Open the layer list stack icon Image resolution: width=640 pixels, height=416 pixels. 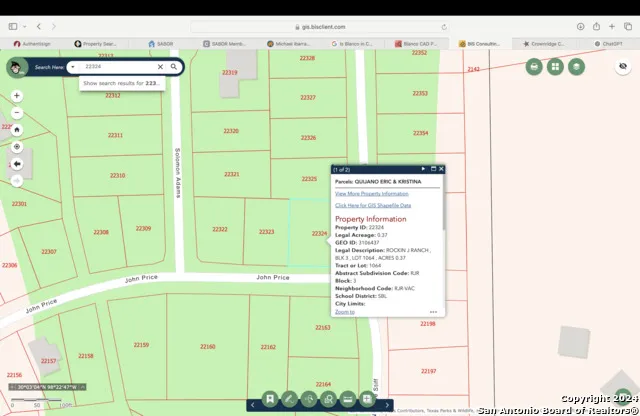point(576,67)
